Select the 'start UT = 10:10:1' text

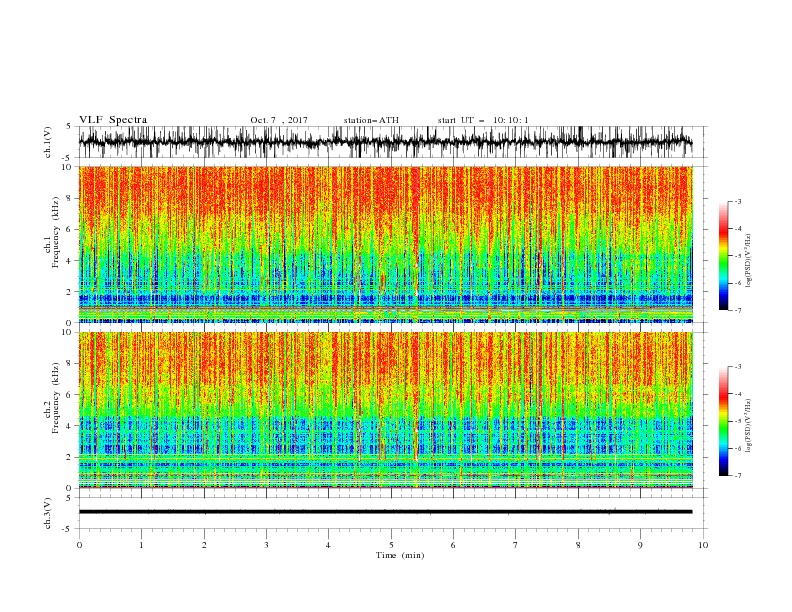pyautogui.click(x=483, y=120)
